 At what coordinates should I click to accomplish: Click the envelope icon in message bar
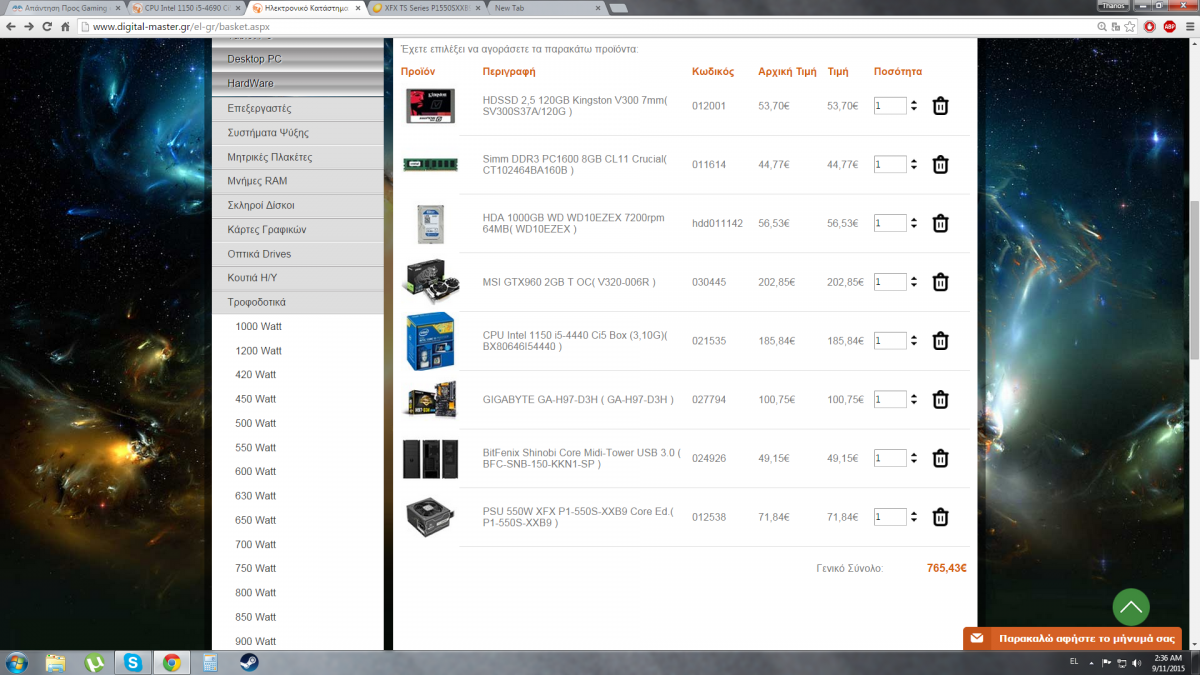tap(977, 638)
